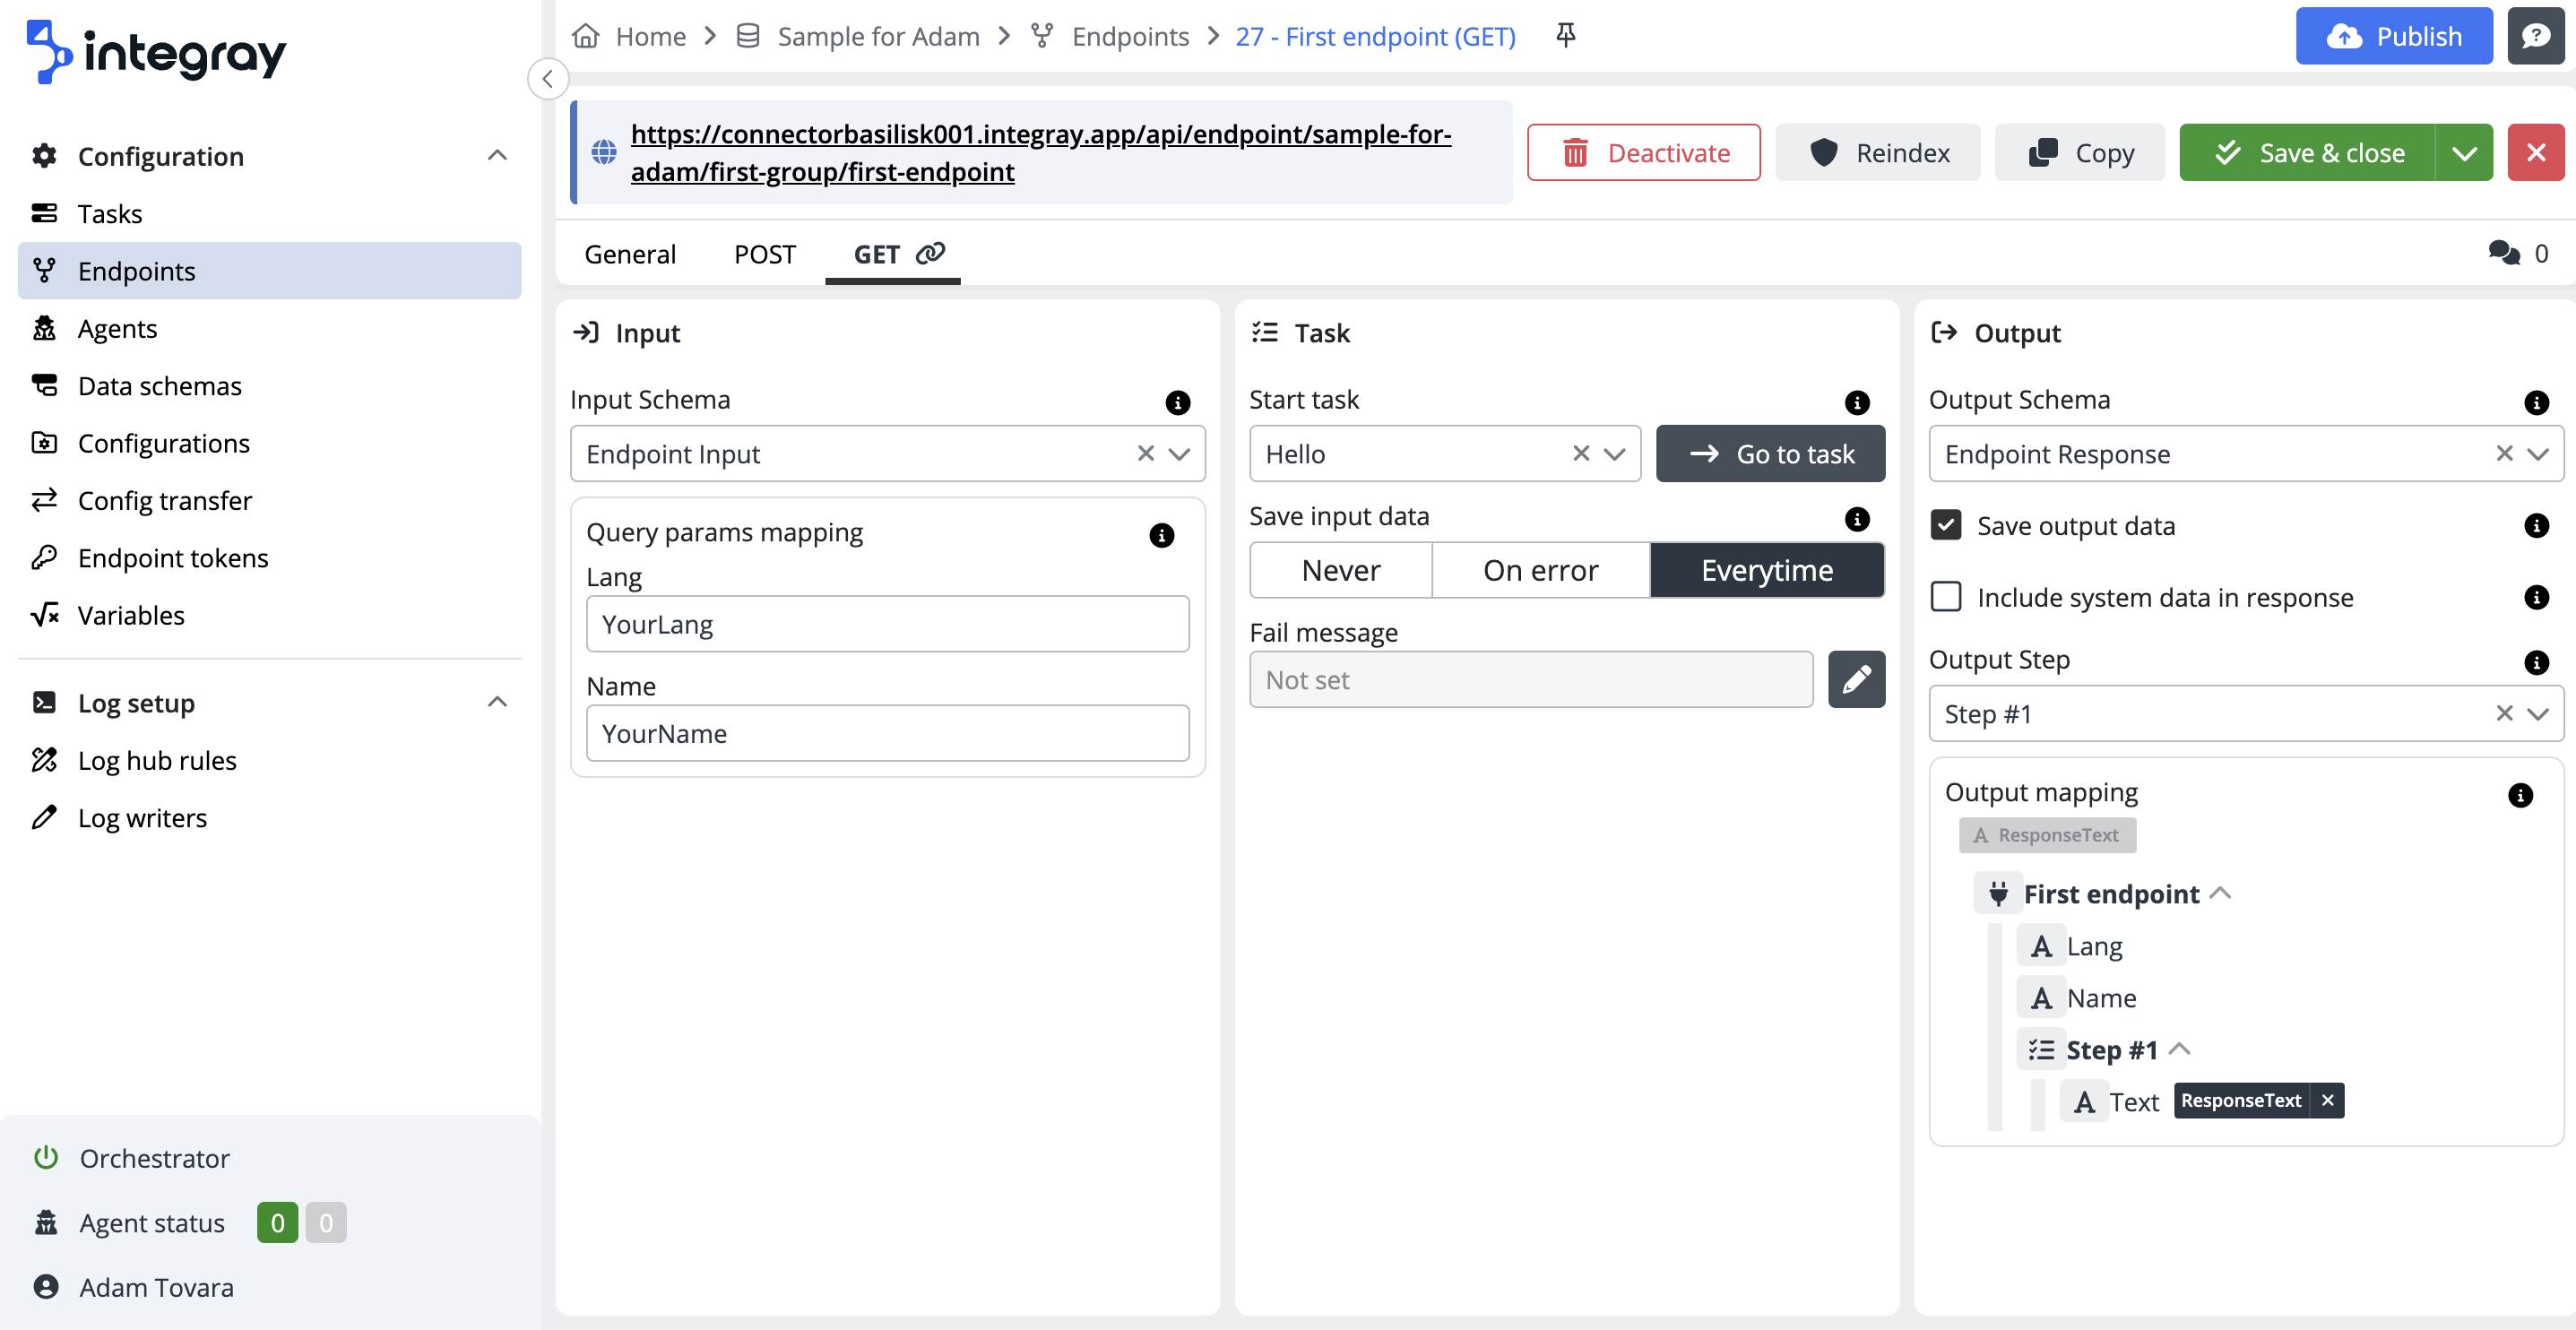
Task: Uncheck the Save output data checkbox
Action: click(1946, 525)
